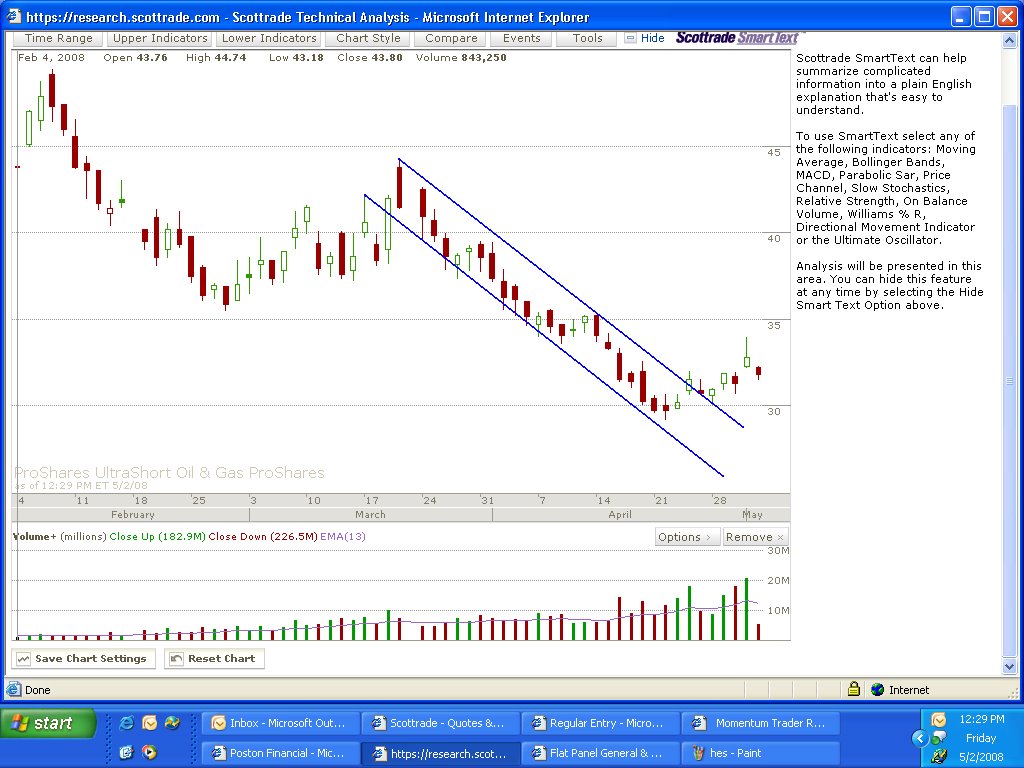The width and height of the screenshot is (1024, 768).
Task: Switch to the Regular Entry taskbar window
Action: coord(601,723)
